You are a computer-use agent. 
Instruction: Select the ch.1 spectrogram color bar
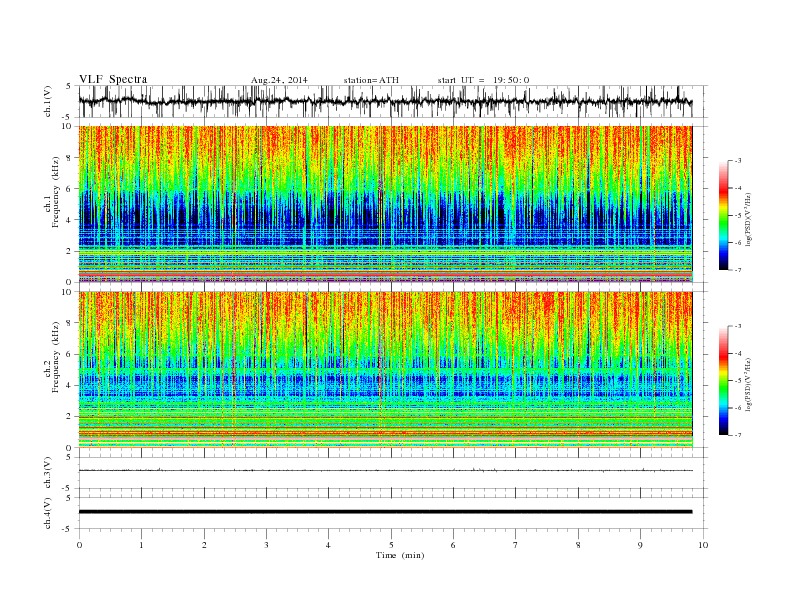click(723, 215)
